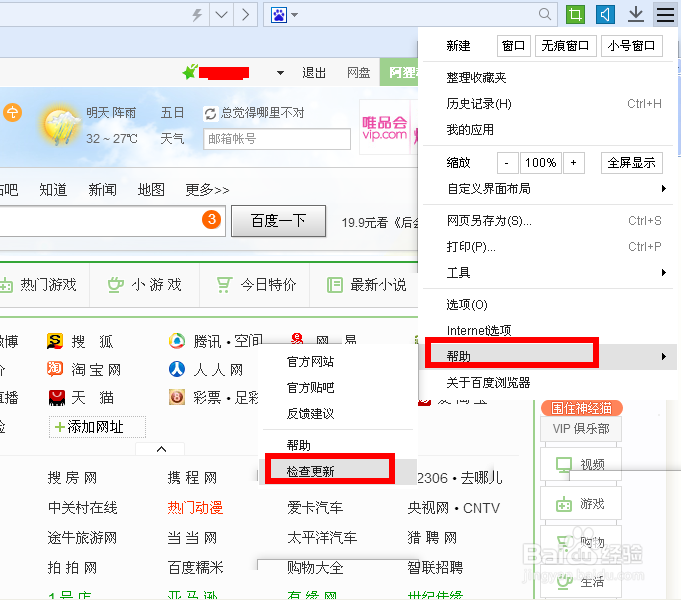This screenshot has height=600, width=681.
Task: Click the 淘宝网 site icon
Action: [x=55, y=369]
